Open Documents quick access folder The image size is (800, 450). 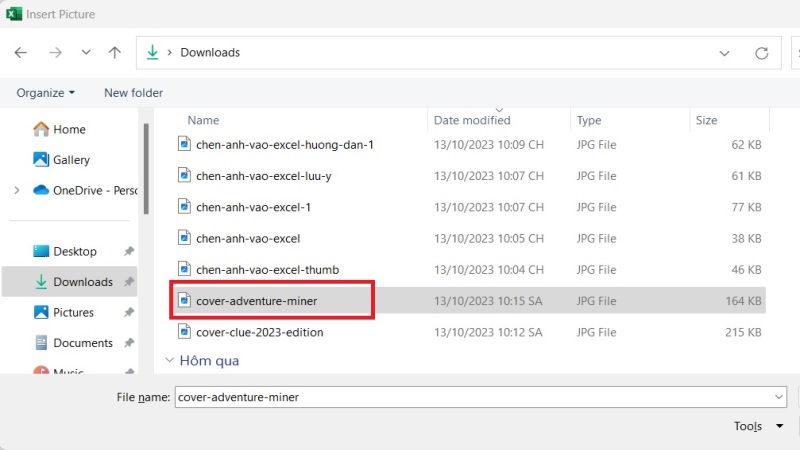pyautogui.click(x=83, y=343)
